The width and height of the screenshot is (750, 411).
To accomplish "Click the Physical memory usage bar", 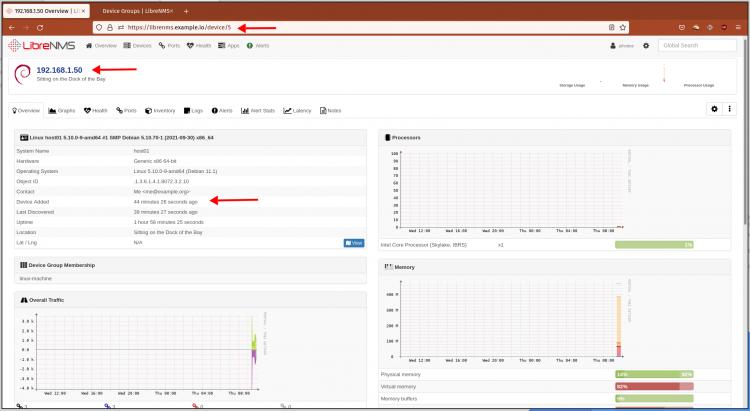I will [x=654, y=374].
